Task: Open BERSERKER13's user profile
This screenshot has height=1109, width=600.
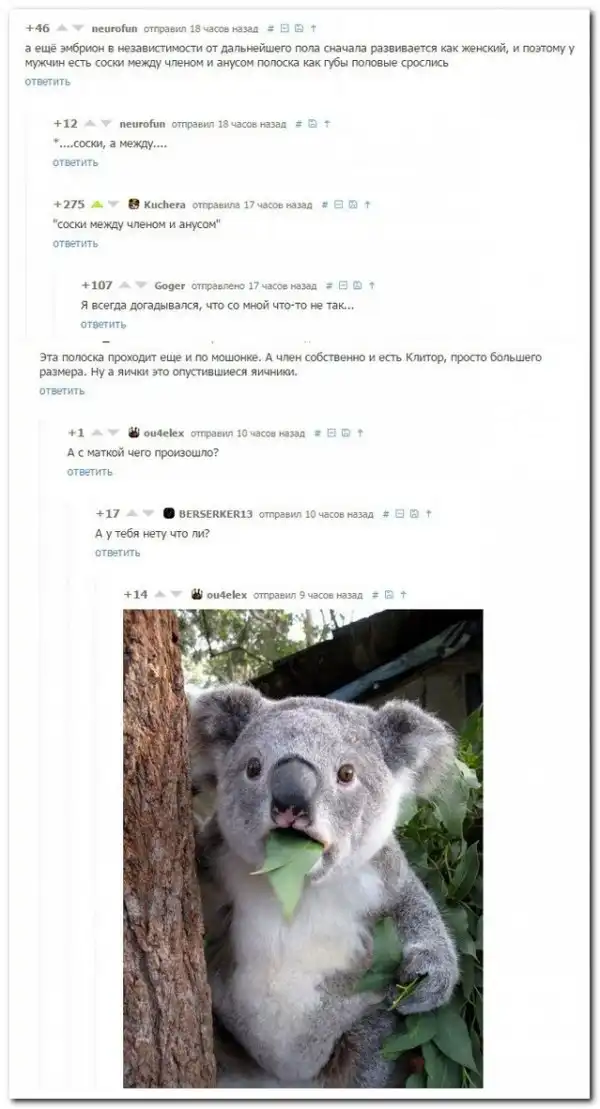Action: [x=215, y=514]
